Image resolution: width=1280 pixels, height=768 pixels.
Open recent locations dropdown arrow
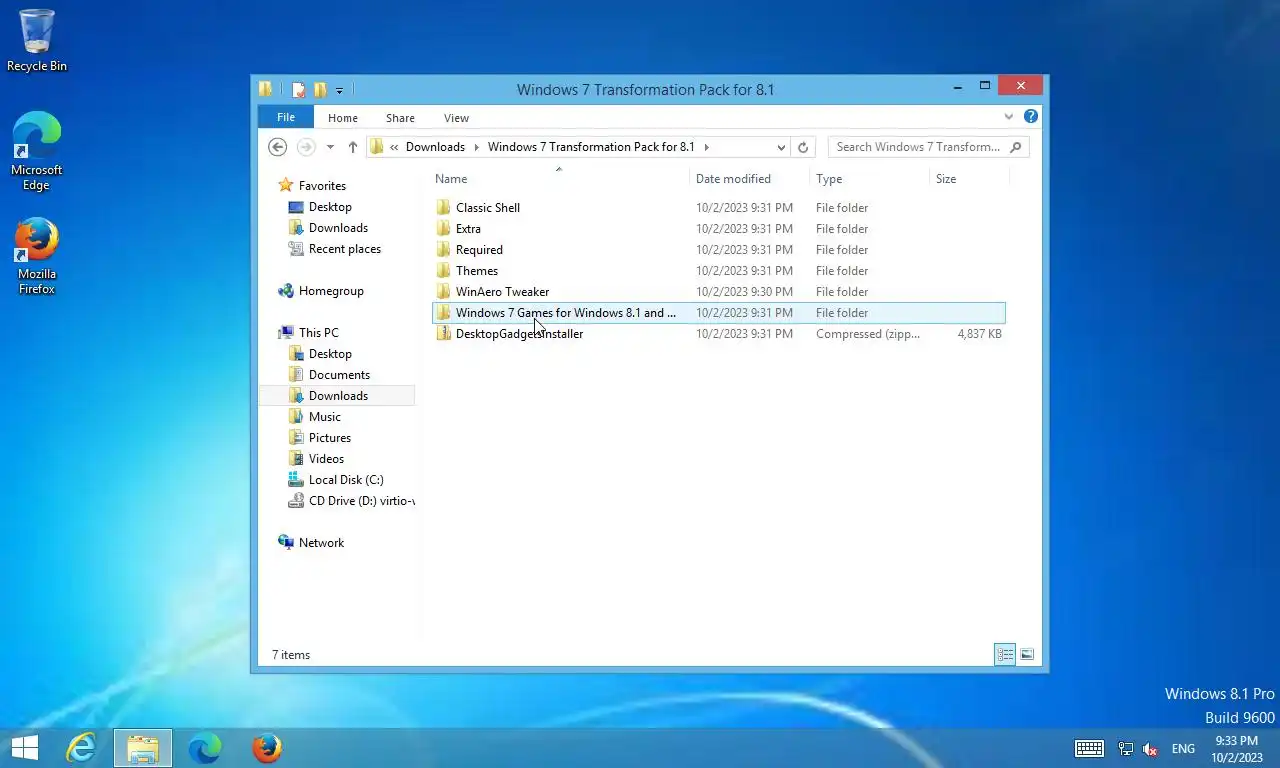[330, 147]
